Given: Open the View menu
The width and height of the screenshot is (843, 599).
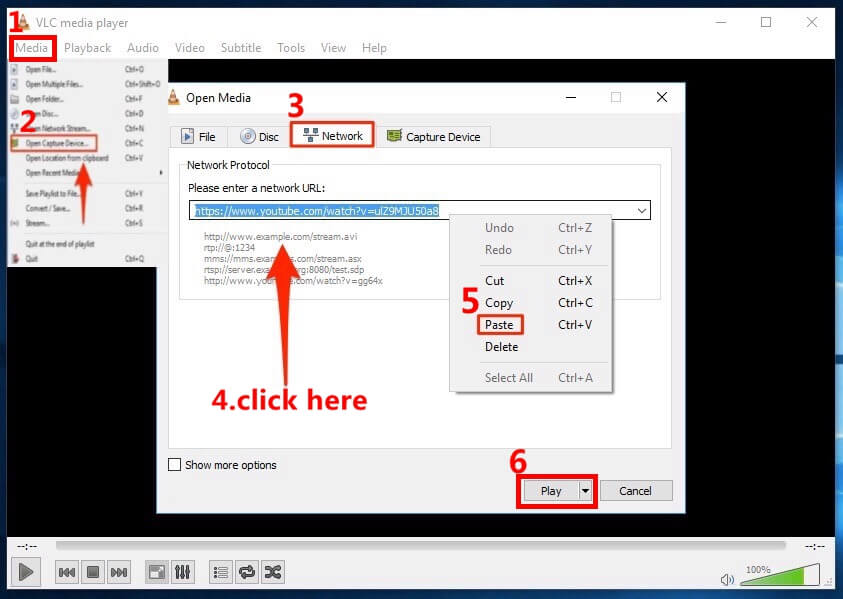Looking at the screenshot, I should 333,48.
